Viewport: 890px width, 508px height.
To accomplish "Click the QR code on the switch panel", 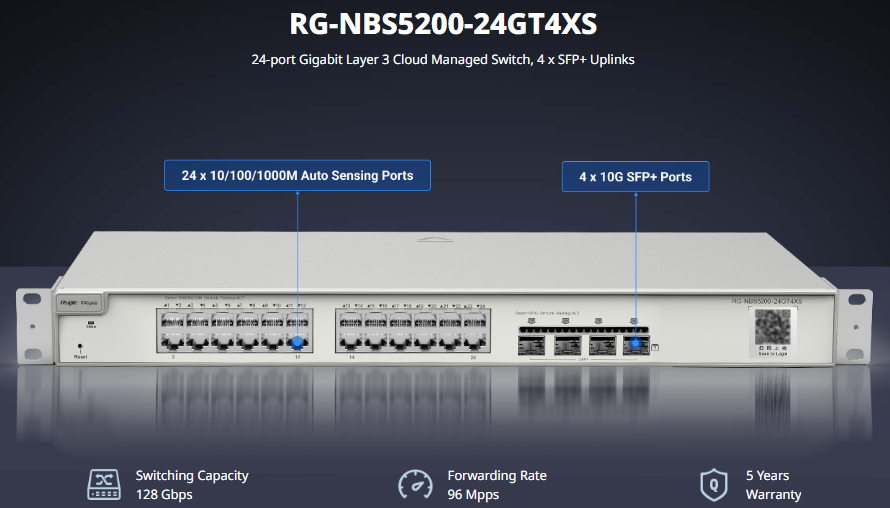I will click(773, 325).
